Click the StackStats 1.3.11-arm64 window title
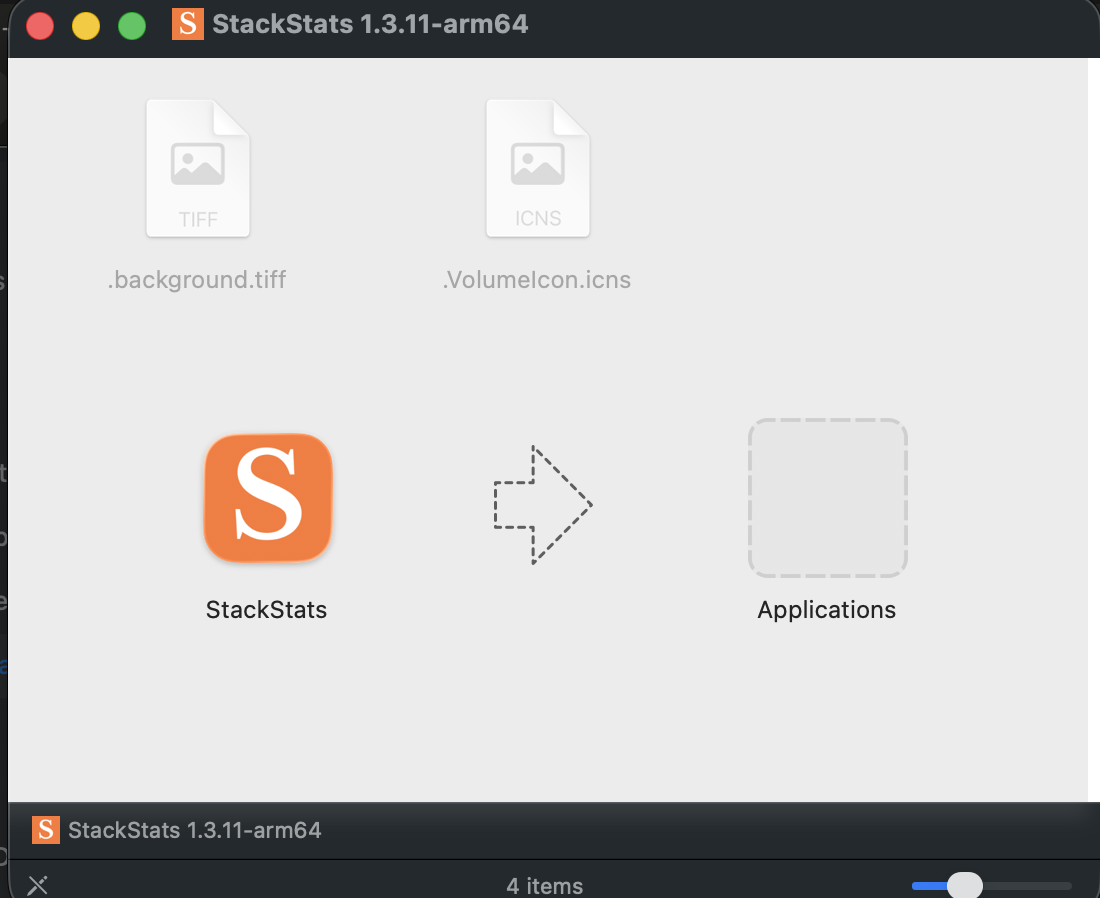 click(x=370, y=23)
